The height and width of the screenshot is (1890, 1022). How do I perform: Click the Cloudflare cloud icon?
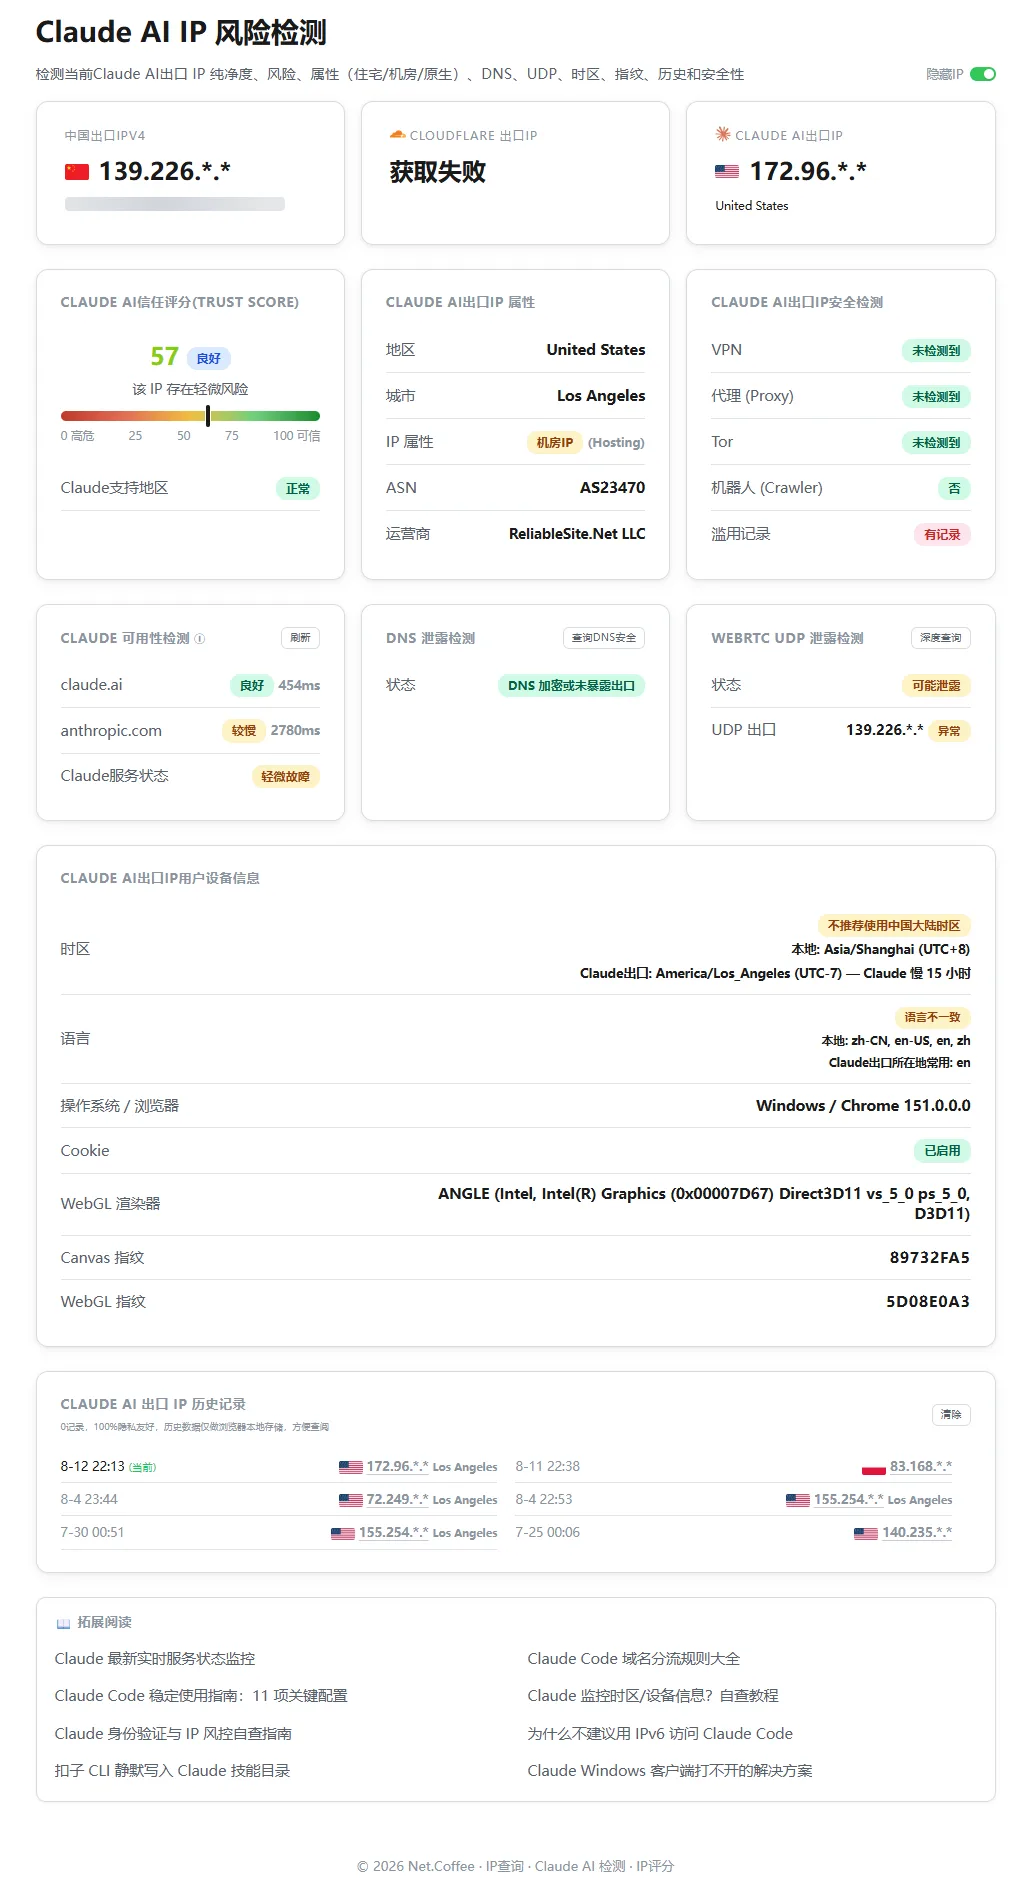coord(397,134)
